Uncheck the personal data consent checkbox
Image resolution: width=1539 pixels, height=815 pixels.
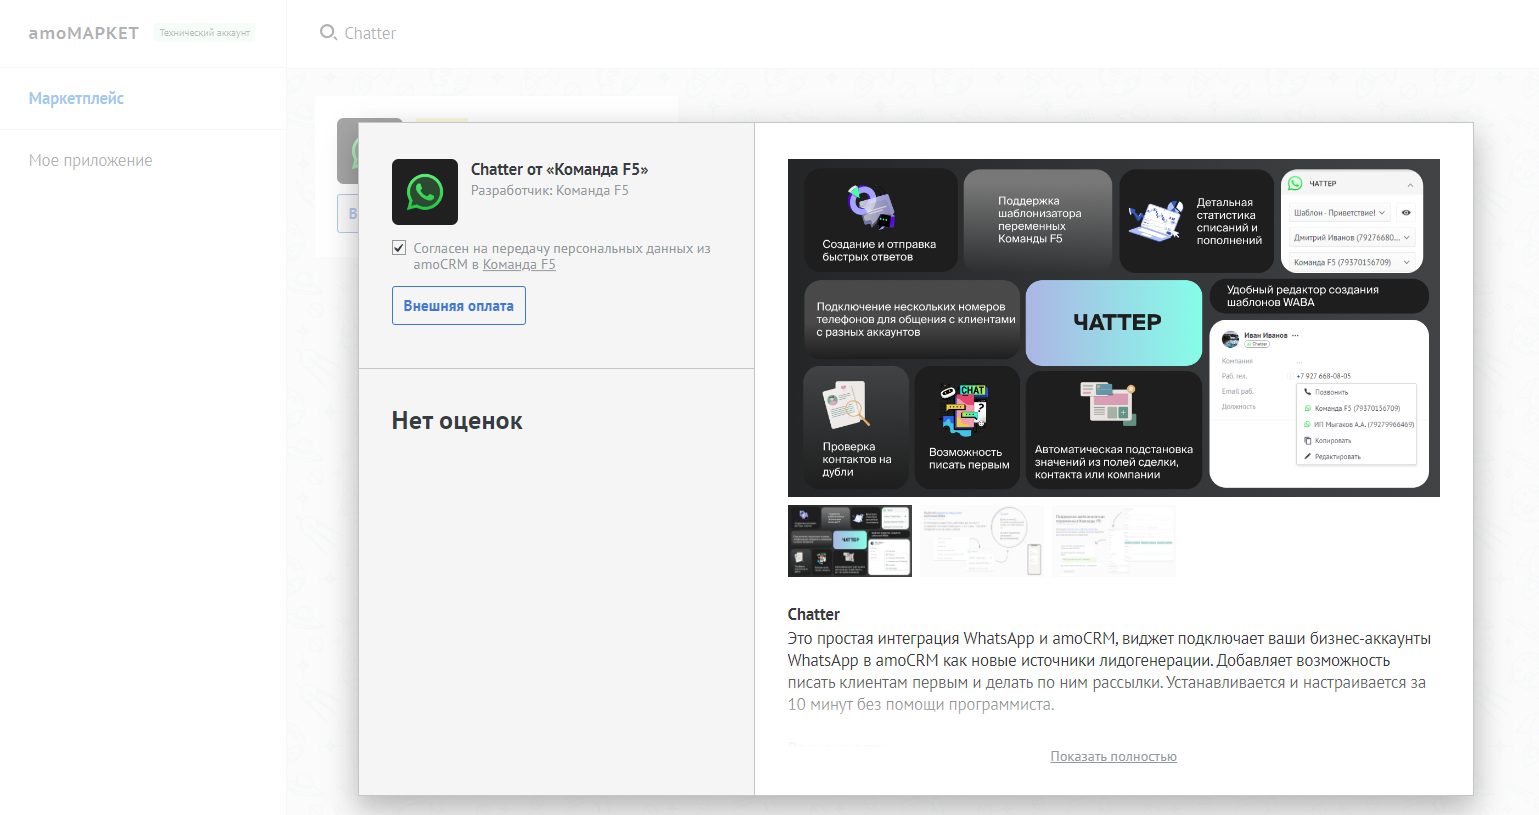click(399, 248)
